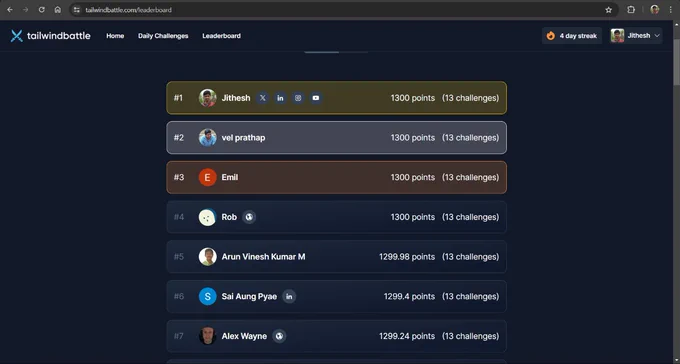Screen dimensions: 680x364
Task: Open Jithesh's LinkedIn profile icon
Action: [280, 98]
